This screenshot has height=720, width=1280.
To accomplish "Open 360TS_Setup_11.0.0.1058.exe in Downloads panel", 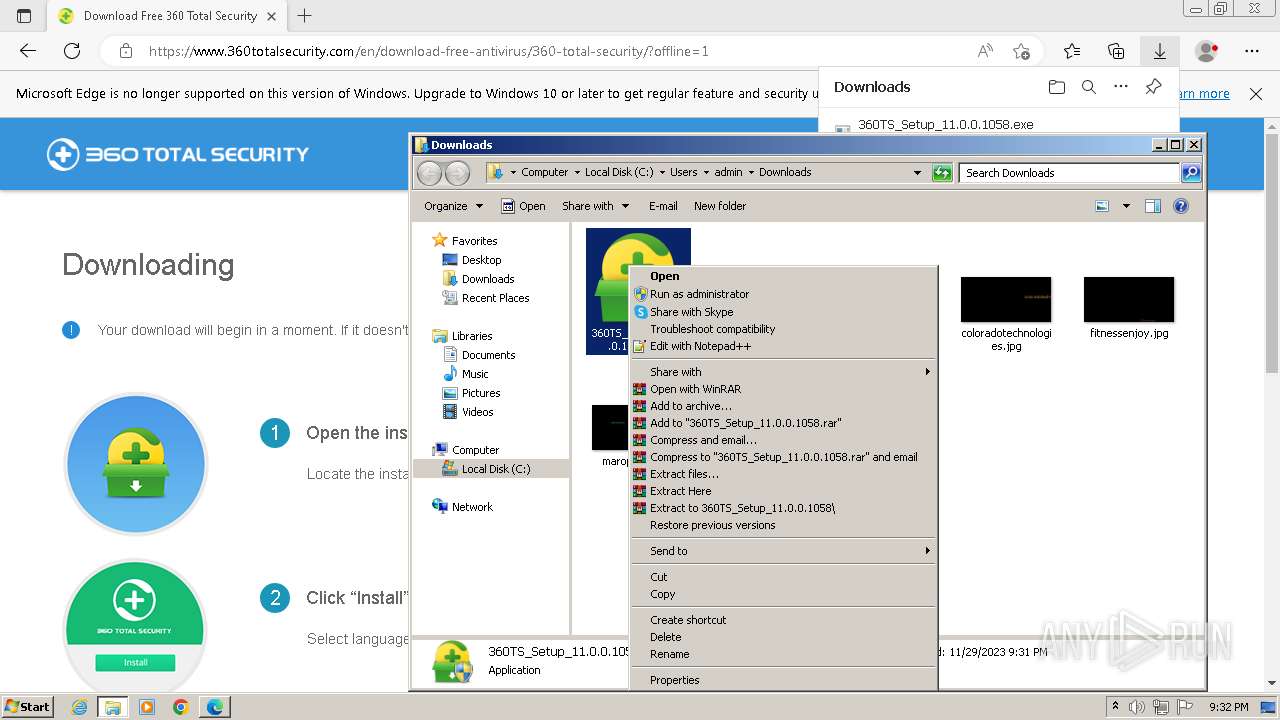I will click(x=945, y=125).
